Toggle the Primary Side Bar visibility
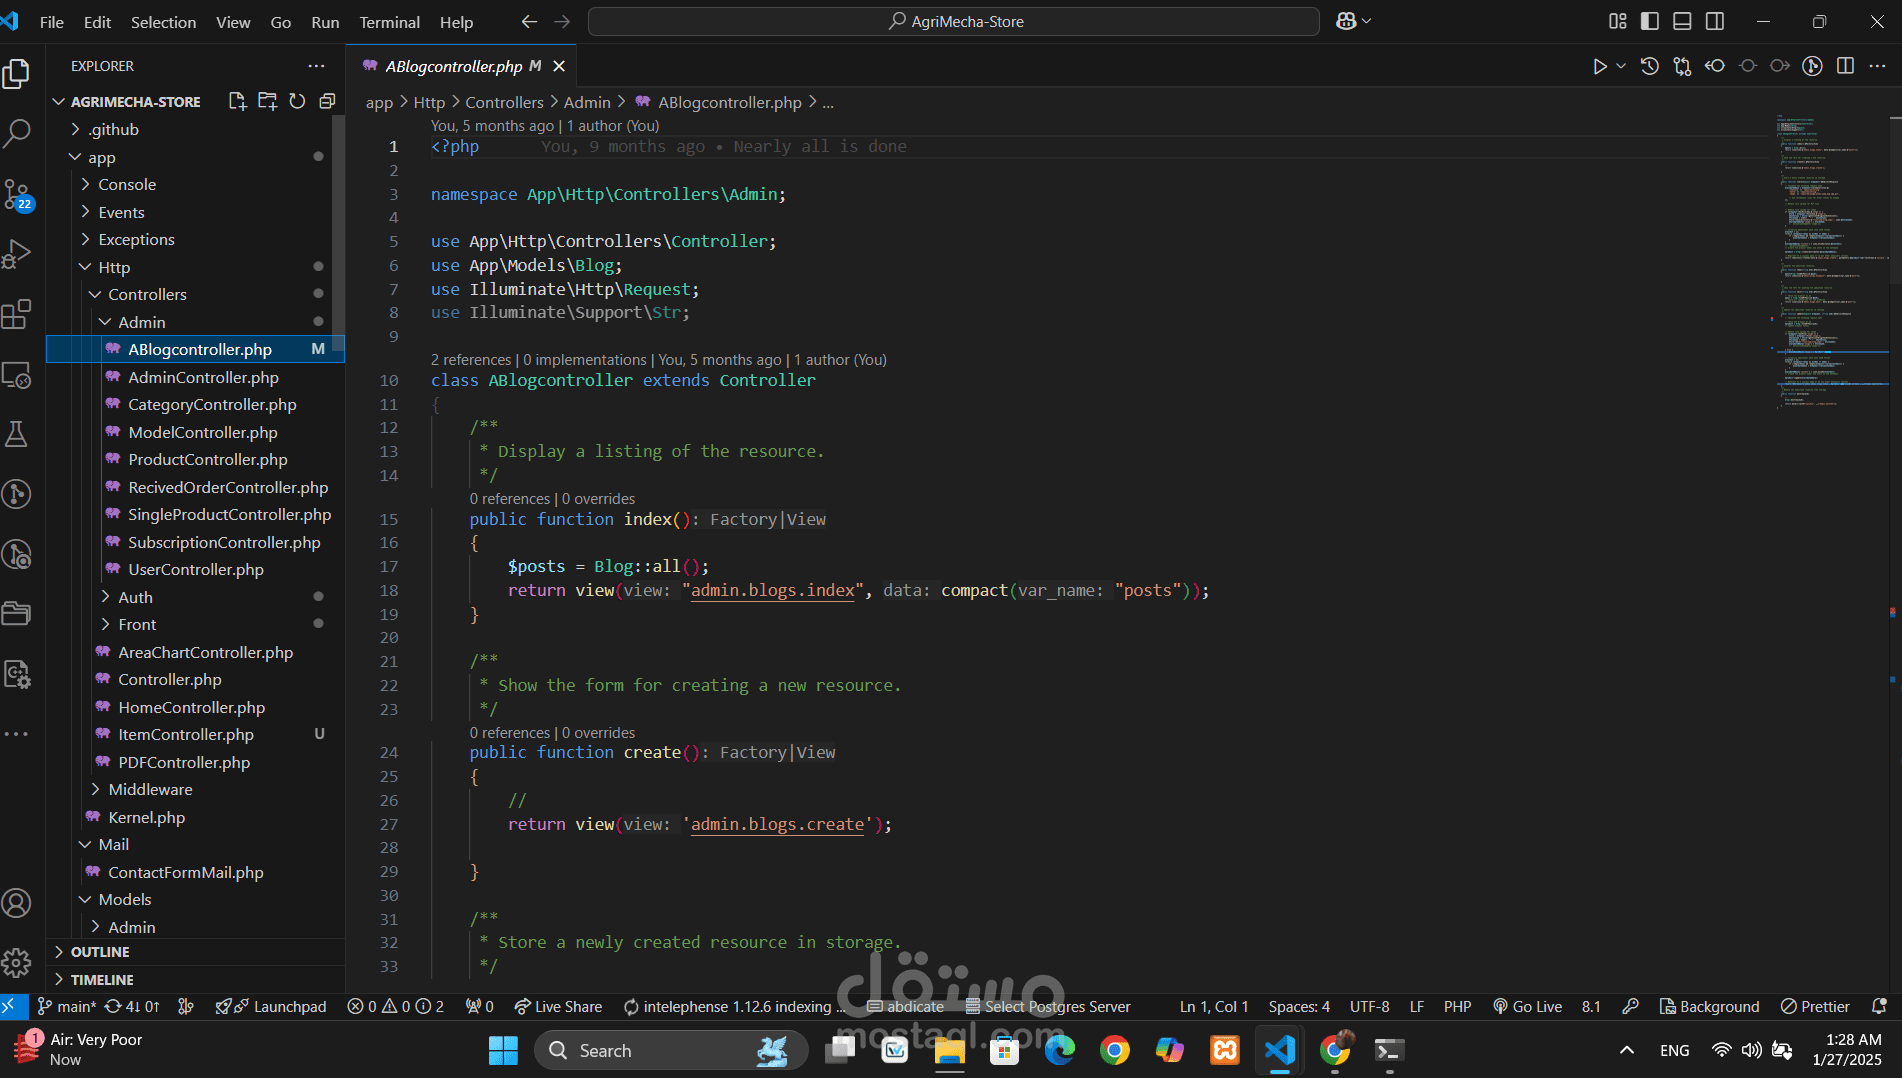 tap(1650, 21)
